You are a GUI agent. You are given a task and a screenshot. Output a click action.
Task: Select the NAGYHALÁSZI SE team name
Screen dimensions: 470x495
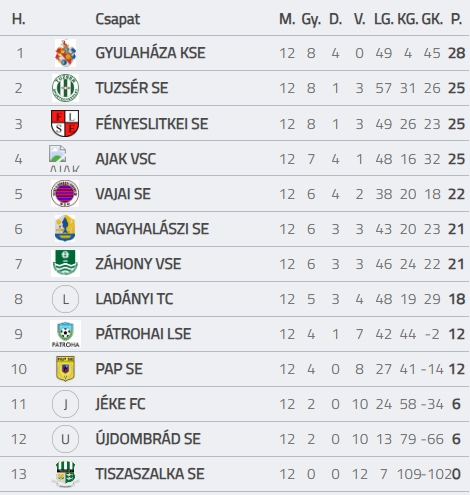tap(152, 229)
